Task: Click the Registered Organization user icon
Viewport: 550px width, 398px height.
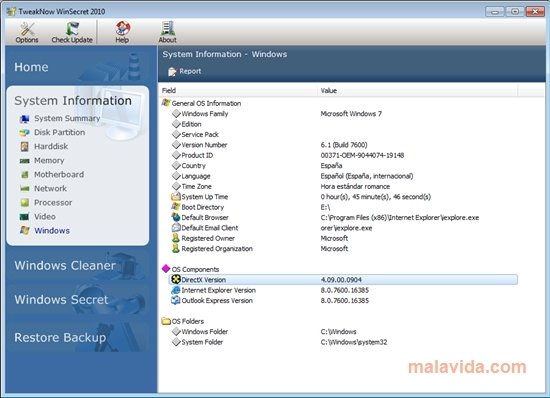Action: (176, 248)
